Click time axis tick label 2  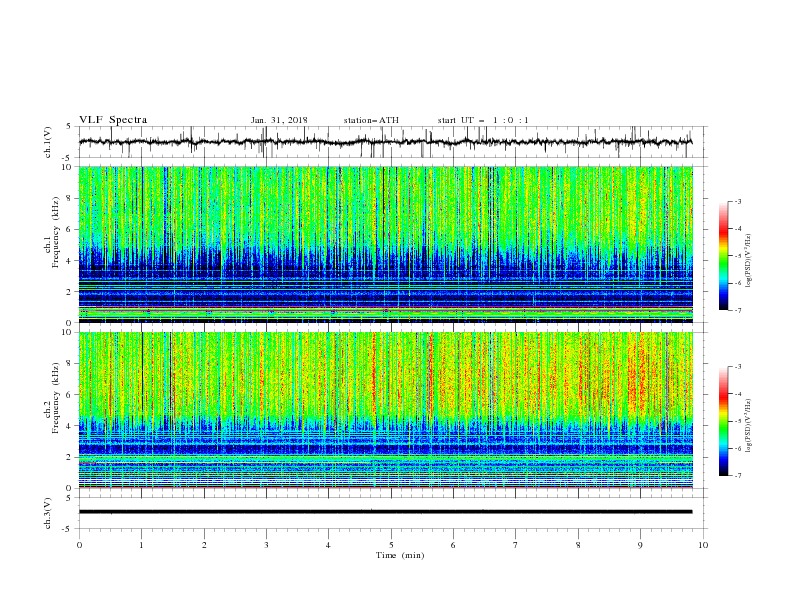click(204, 545)
